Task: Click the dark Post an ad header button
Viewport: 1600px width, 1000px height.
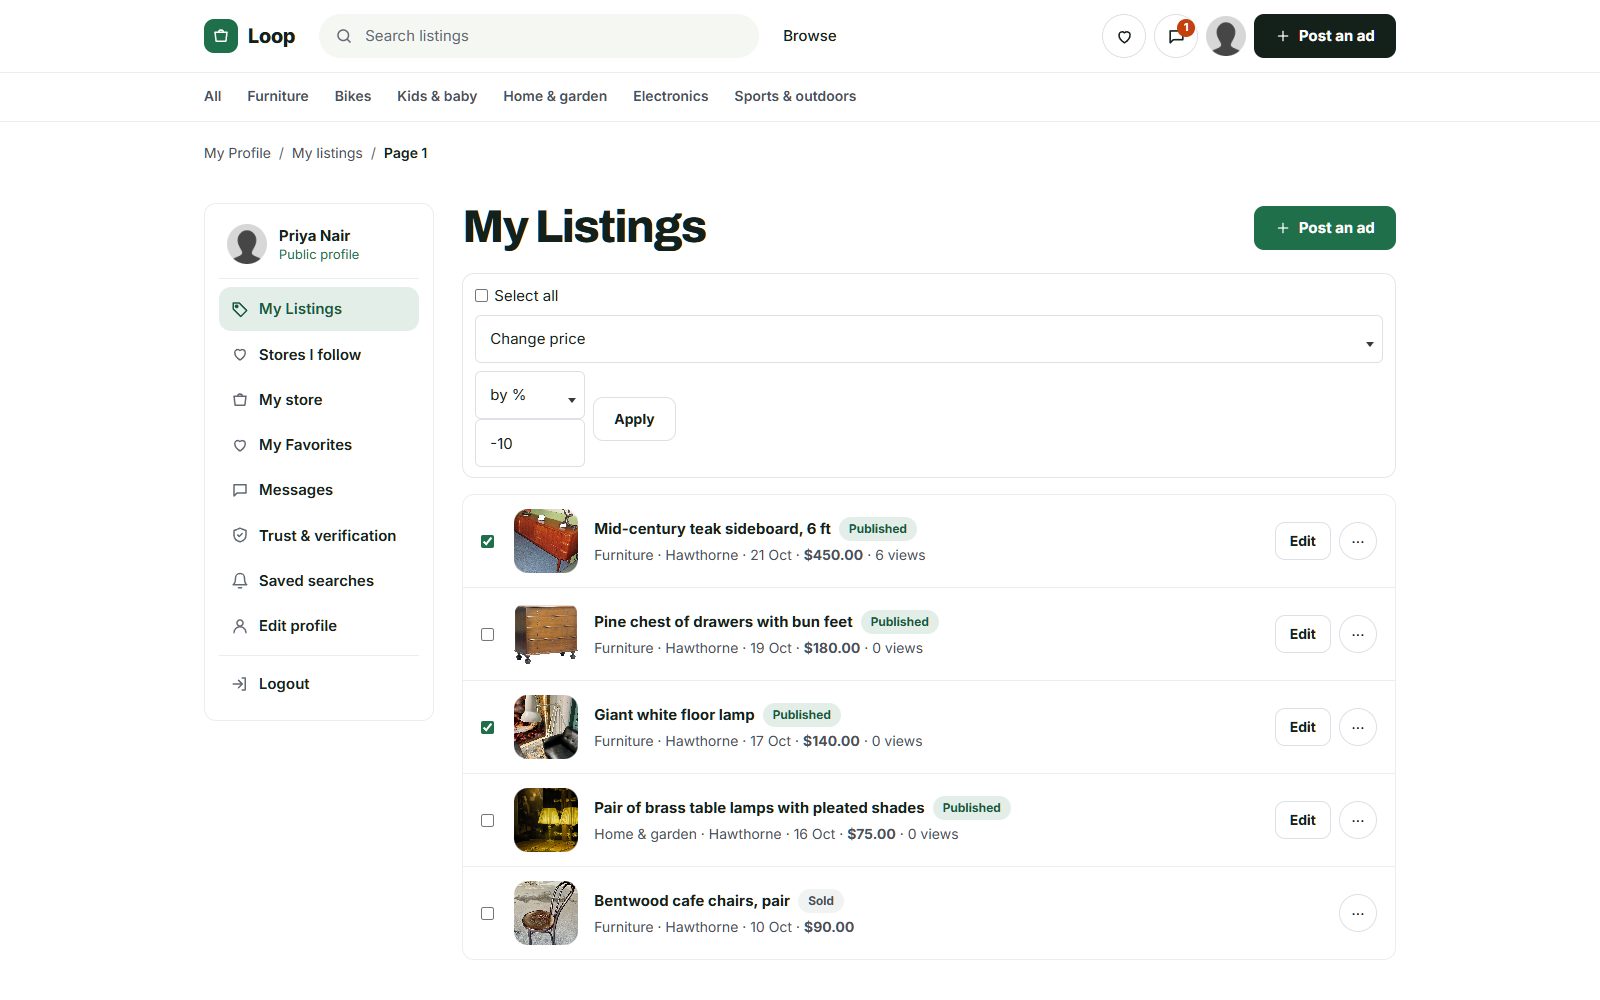Action: [1325, 36]
